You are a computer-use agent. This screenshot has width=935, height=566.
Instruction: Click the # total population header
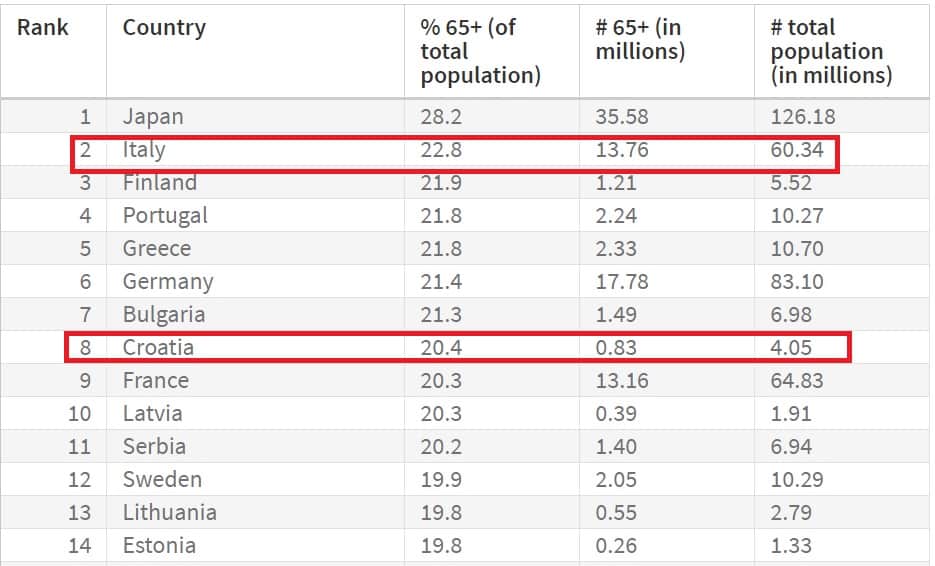(830, 51)
